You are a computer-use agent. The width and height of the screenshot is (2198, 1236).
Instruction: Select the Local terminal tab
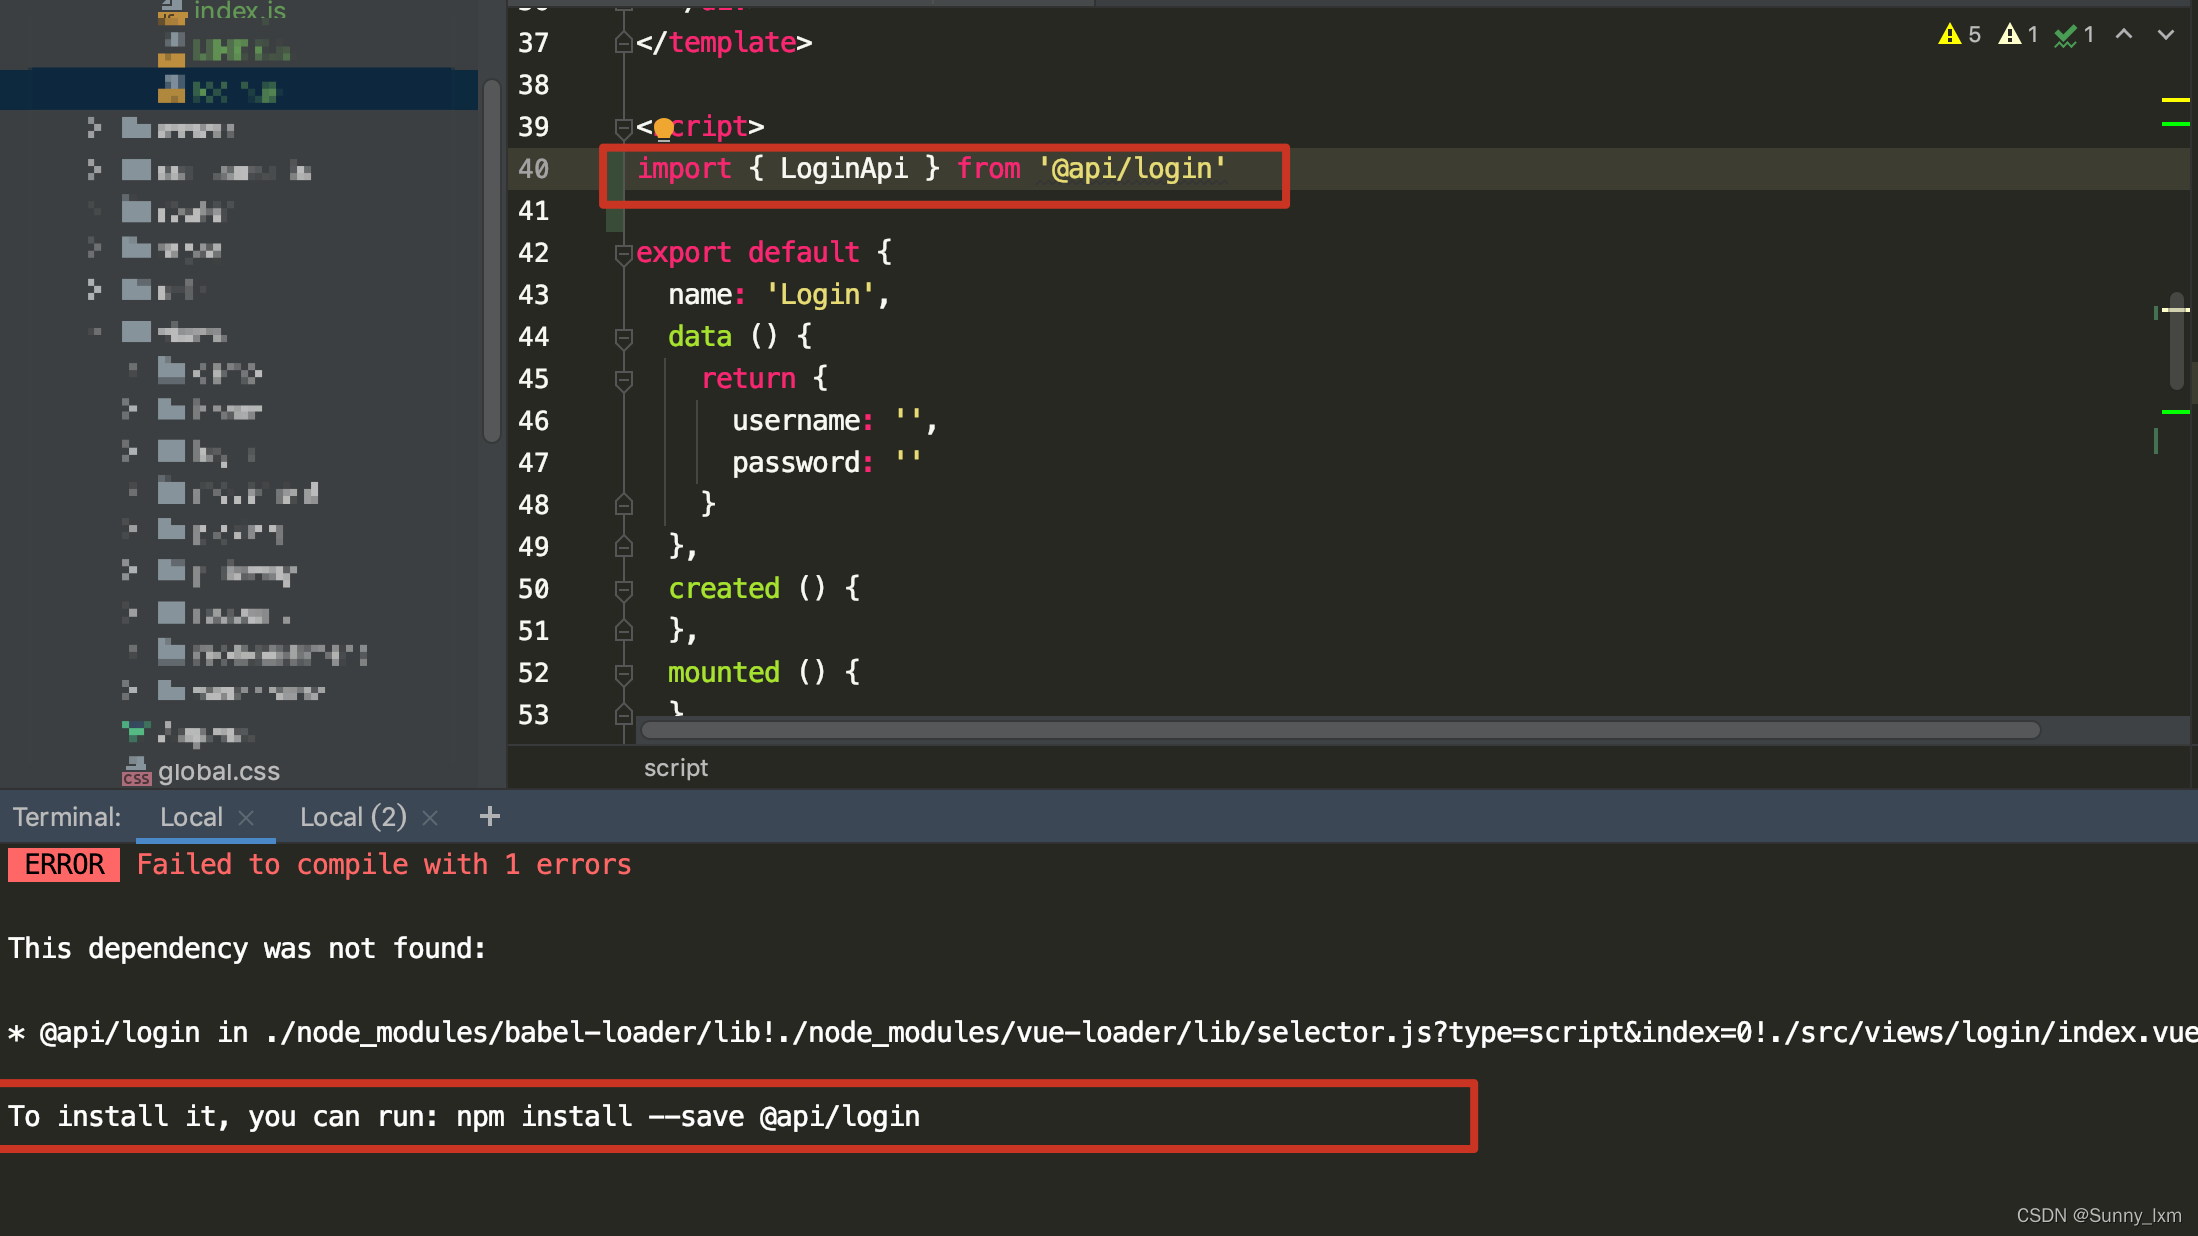pos(191,817)
